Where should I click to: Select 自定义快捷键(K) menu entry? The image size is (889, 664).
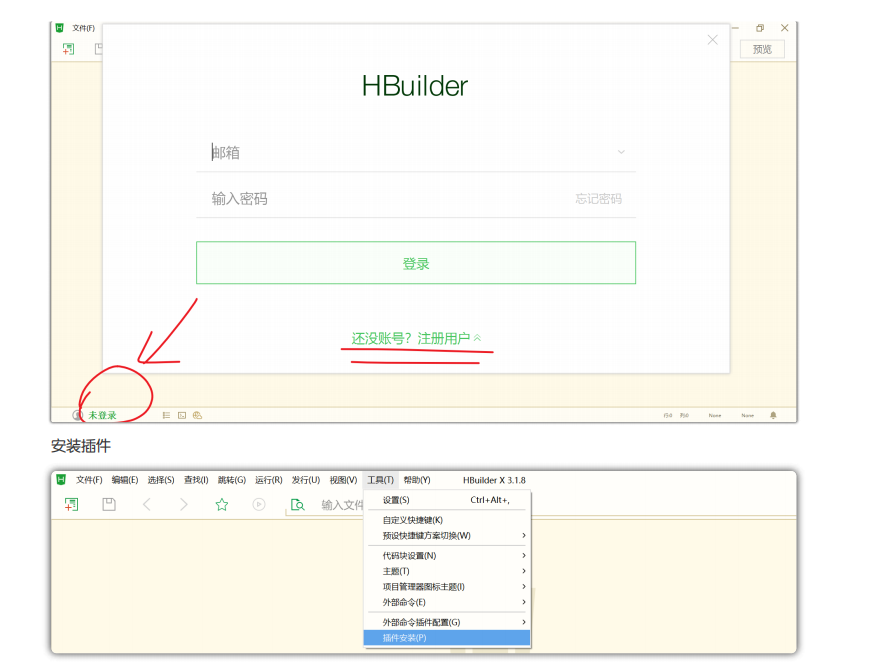(x=447, y=520)
